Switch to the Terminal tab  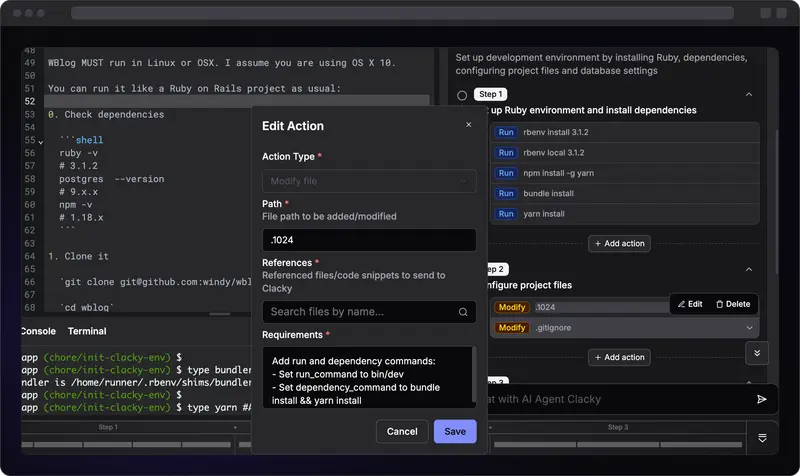pos(87,331)
